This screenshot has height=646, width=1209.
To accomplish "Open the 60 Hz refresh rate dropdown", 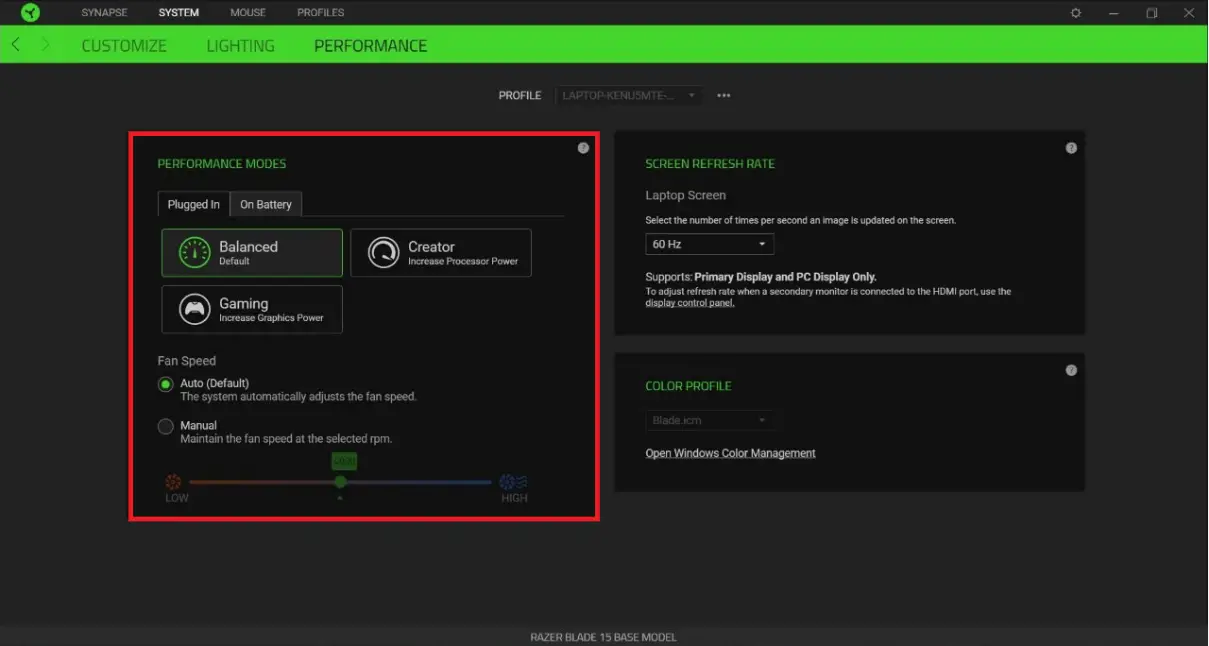I will pos(709,243).
